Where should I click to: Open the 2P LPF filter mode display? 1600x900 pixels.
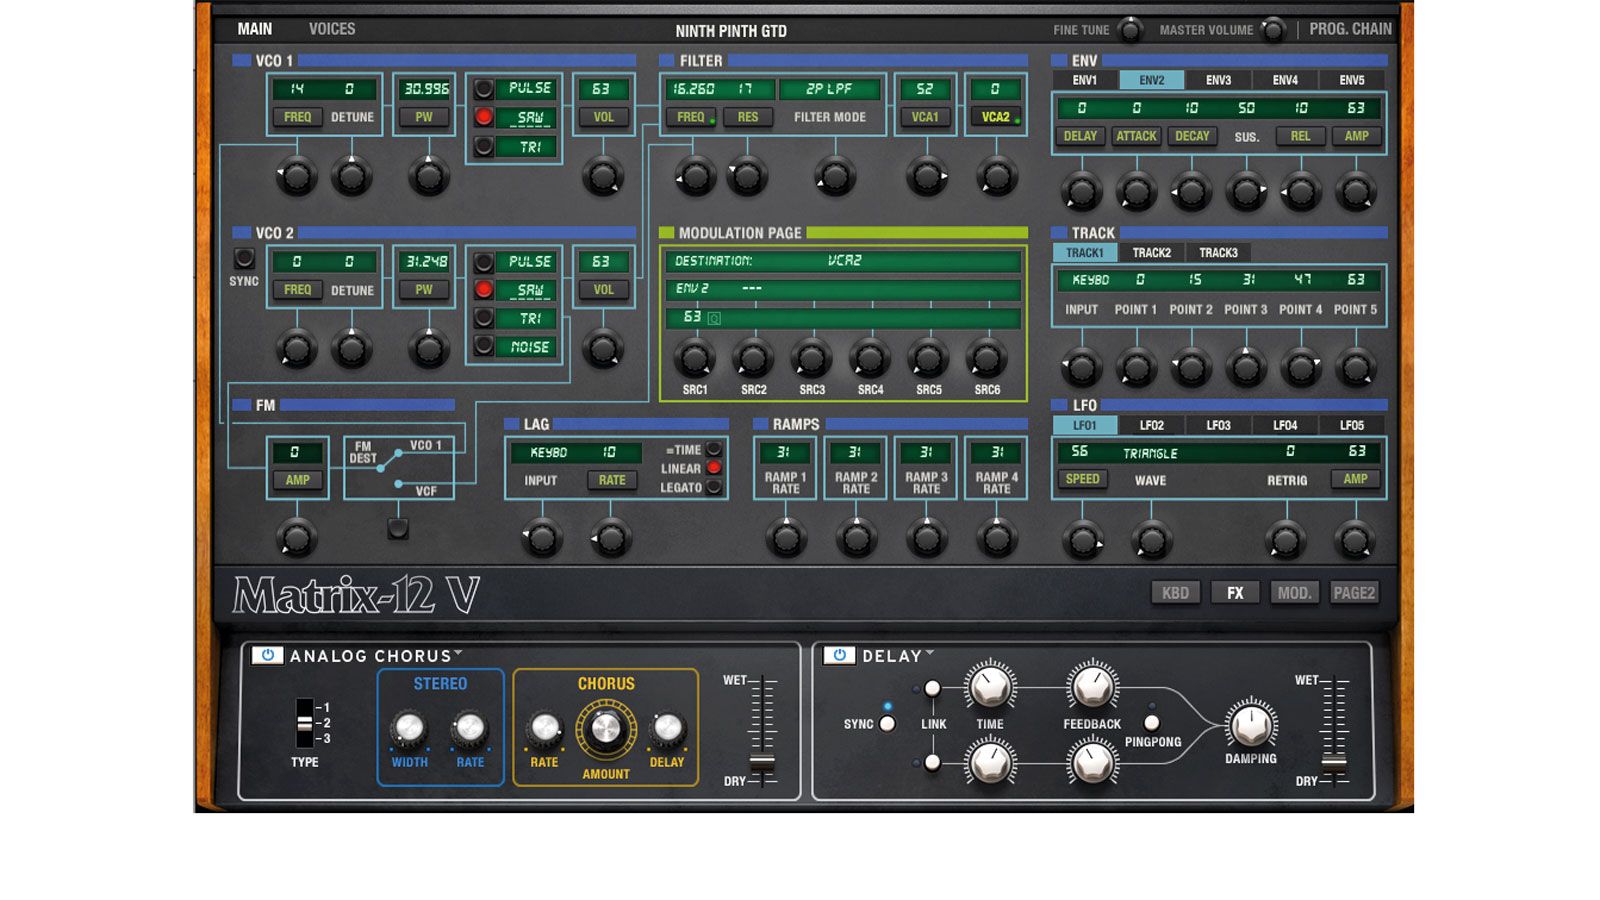pyautogui.click(x=832, y=90)
